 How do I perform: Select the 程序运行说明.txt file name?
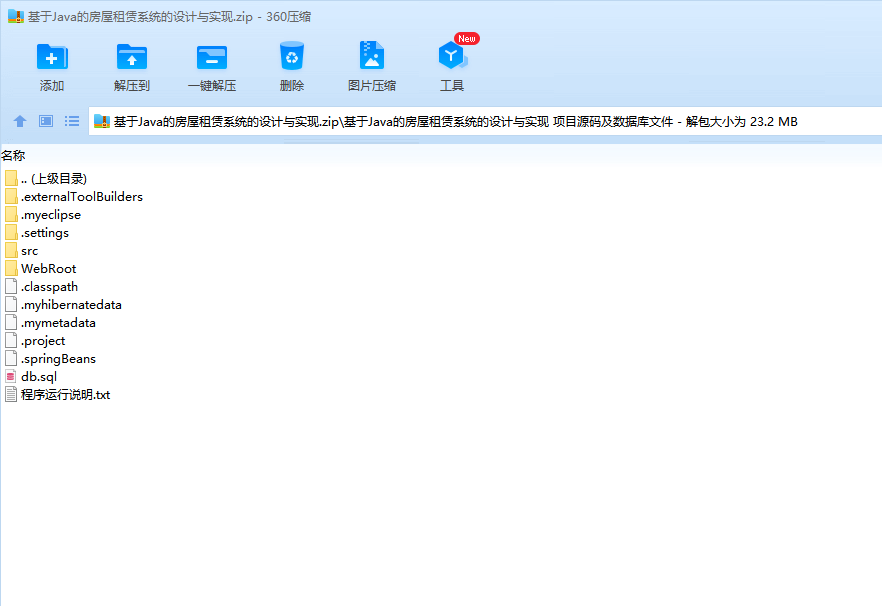(65, 394)
